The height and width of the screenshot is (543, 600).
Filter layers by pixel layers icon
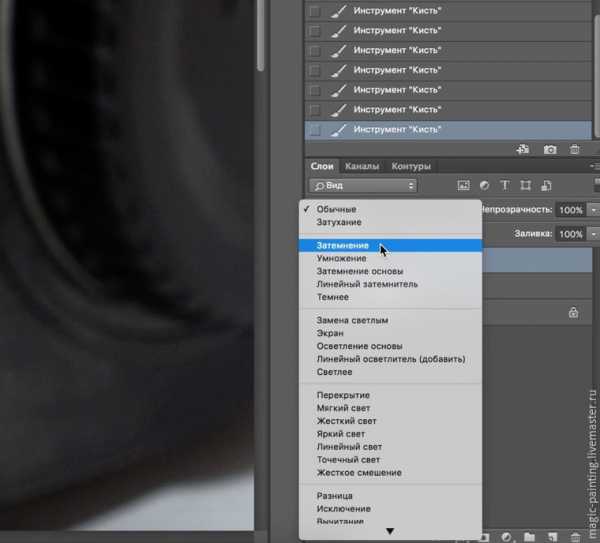pos(463,186)
